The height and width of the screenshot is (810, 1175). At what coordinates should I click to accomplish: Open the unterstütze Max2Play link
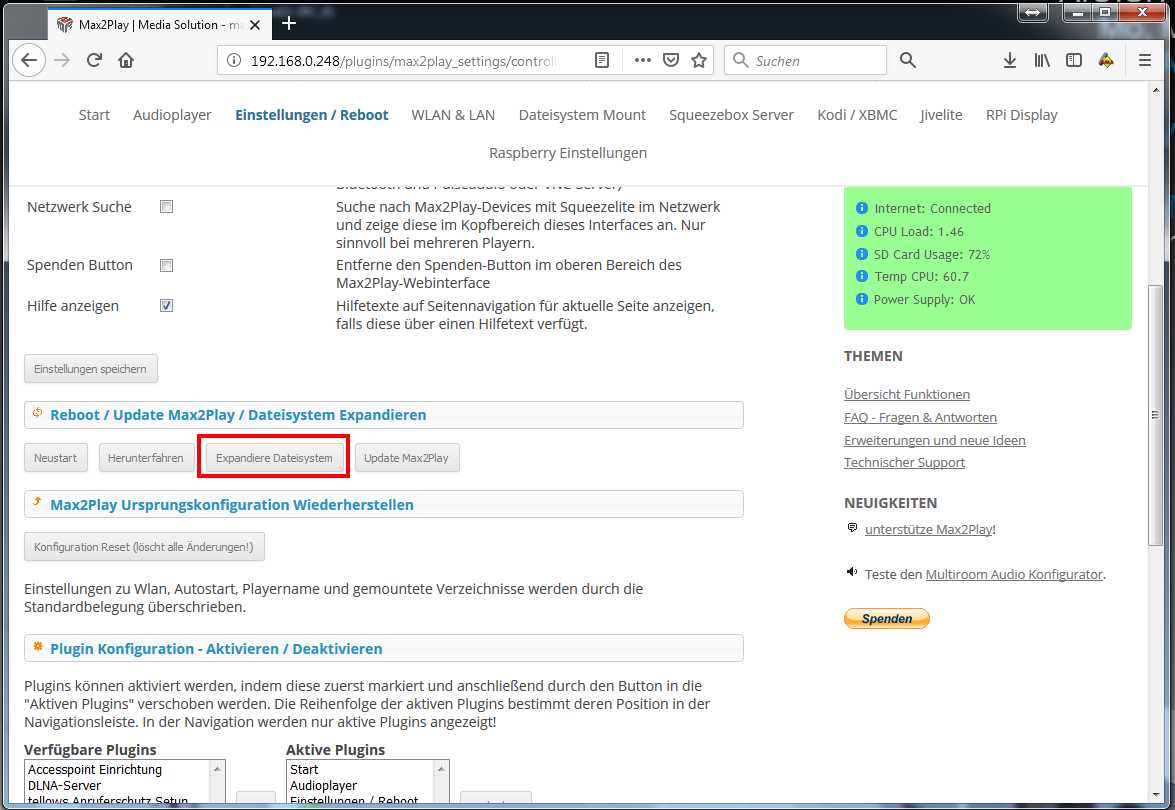[930, 530]
